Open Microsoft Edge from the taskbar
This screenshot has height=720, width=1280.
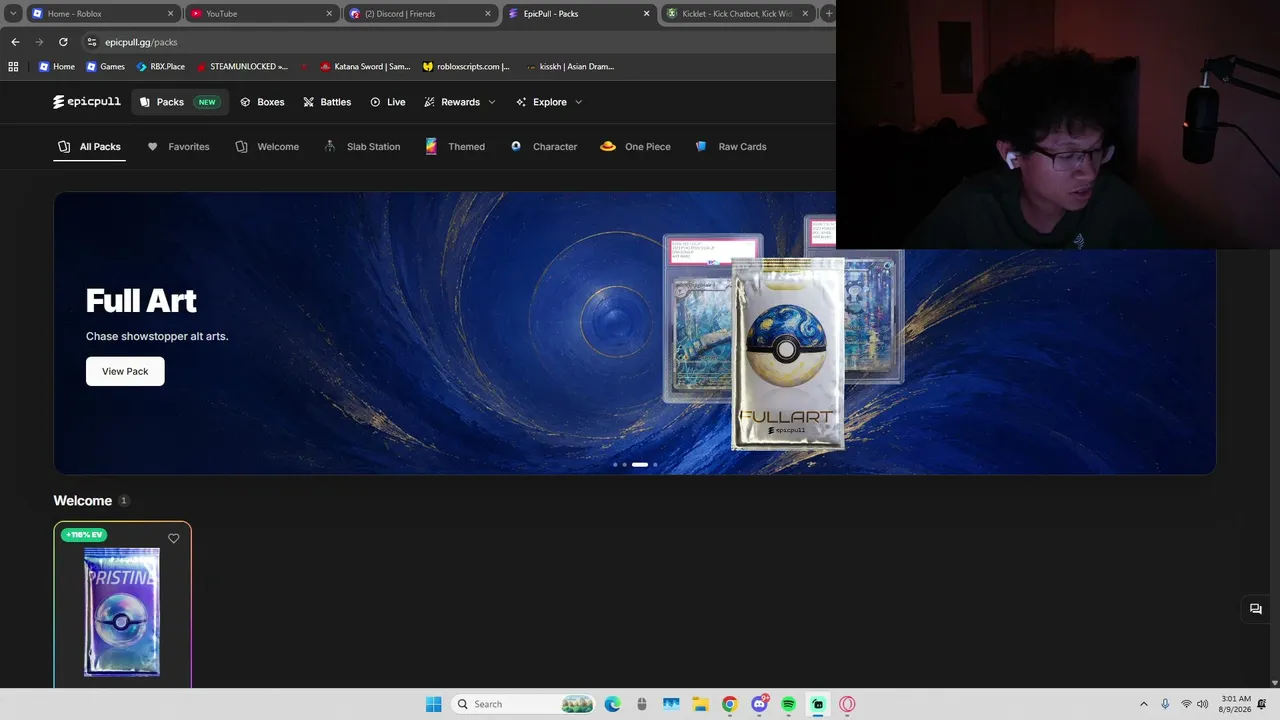click(613, 704)
